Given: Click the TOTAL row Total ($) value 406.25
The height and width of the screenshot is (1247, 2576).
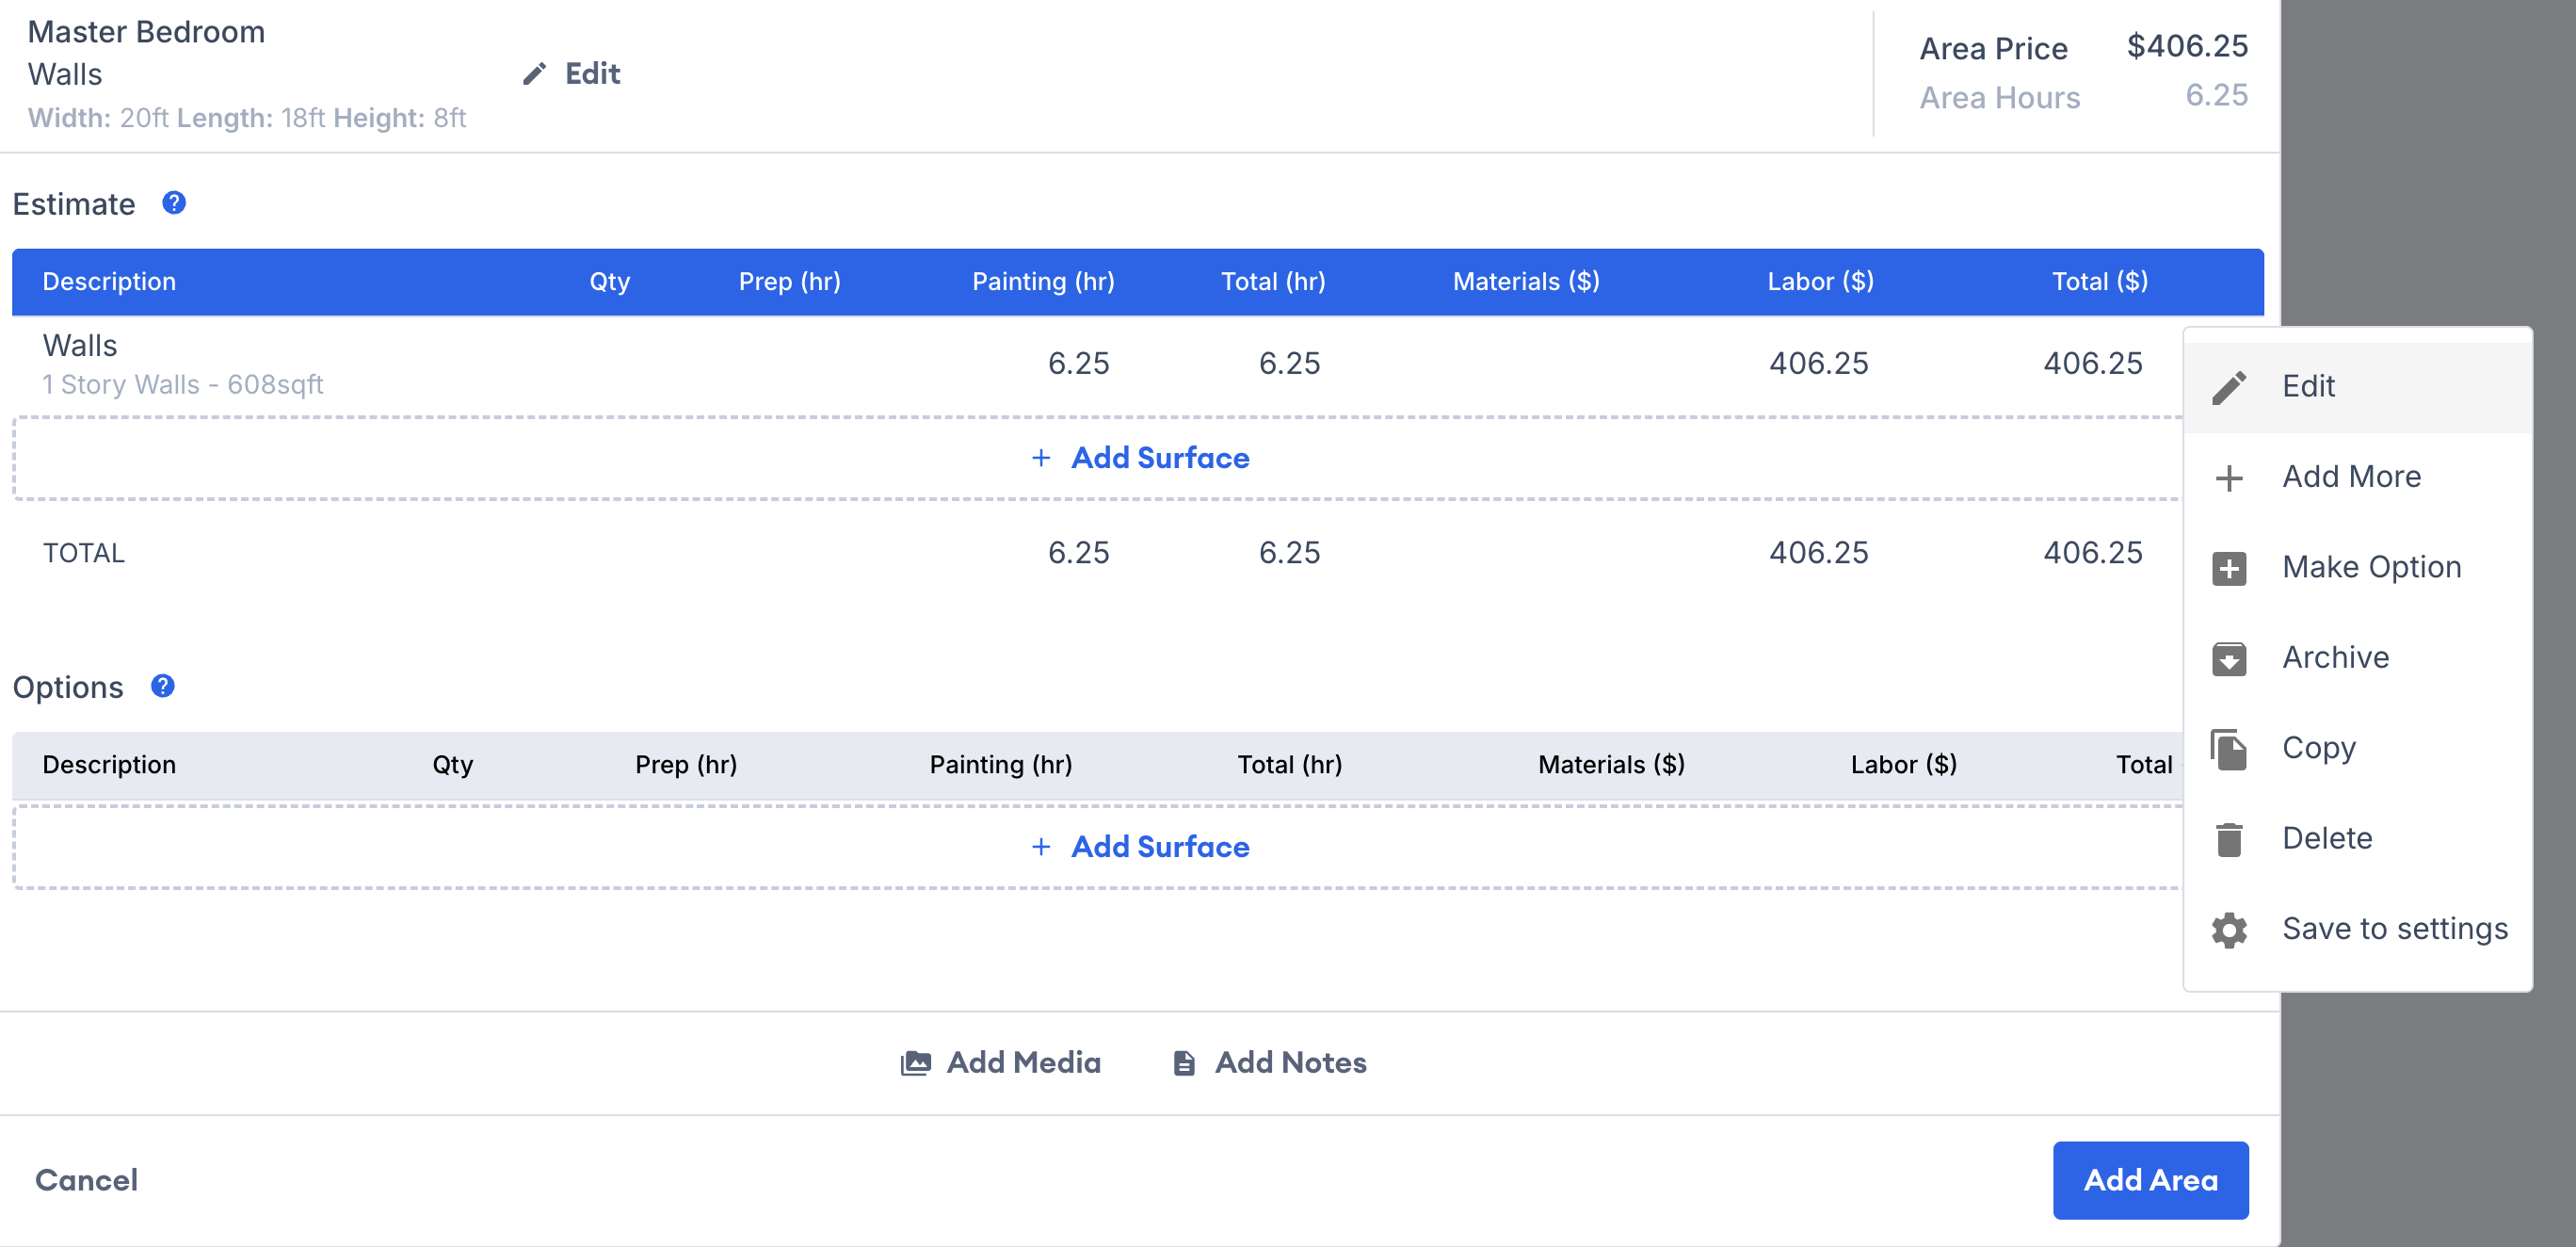Looking at the screenshot, I should [2092, 553].
